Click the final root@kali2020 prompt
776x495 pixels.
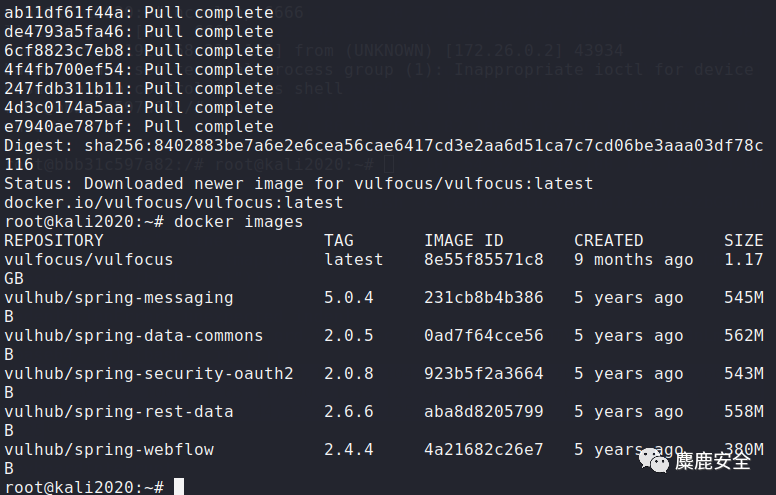coord(84,487)
